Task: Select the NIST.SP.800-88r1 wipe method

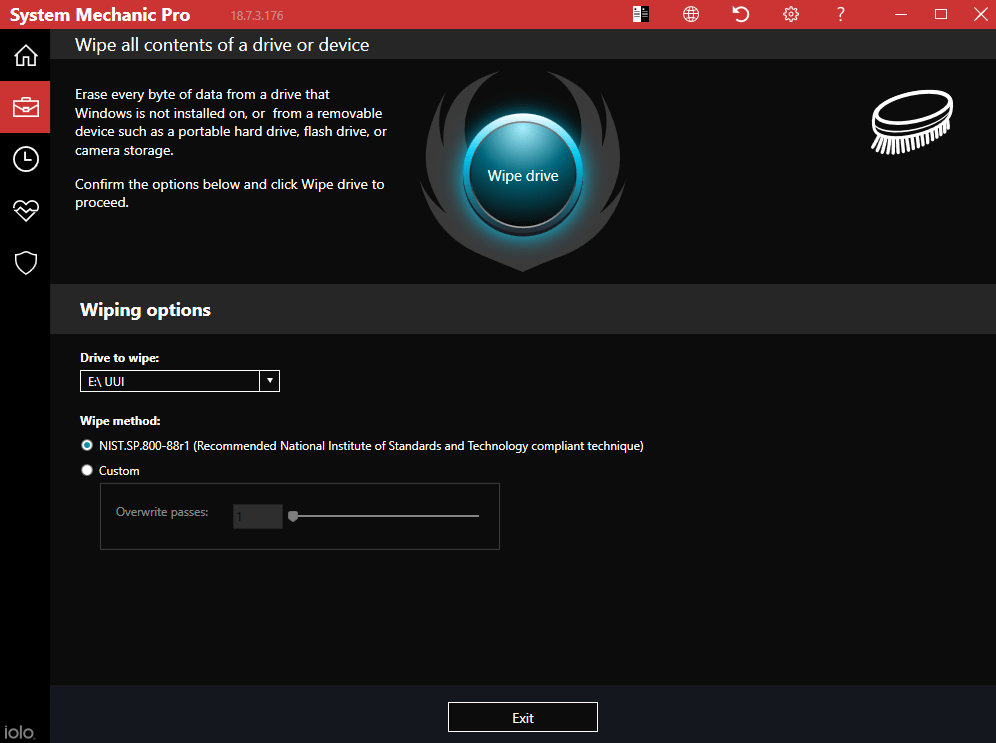Action: (x=87, y=445)
